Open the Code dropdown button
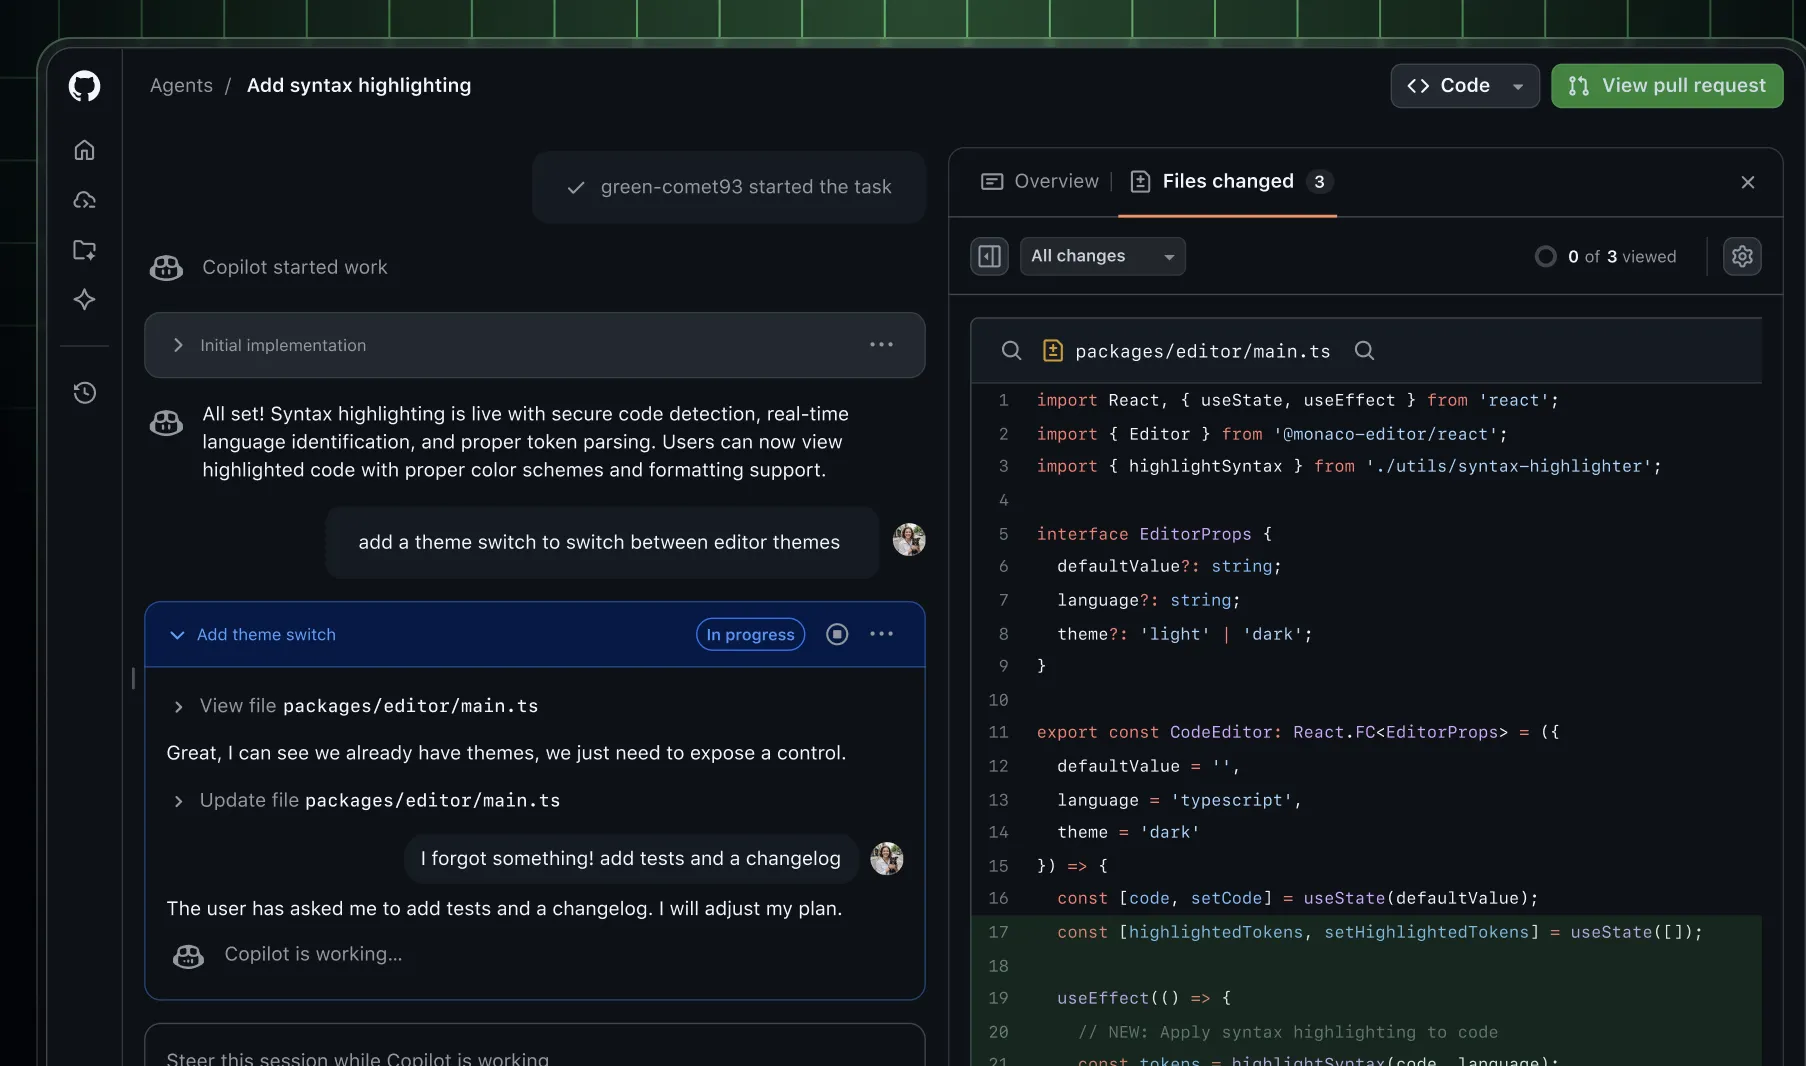Image resolution: width=1806 pixels, height=1066 pixels. tap(1464, 86)
